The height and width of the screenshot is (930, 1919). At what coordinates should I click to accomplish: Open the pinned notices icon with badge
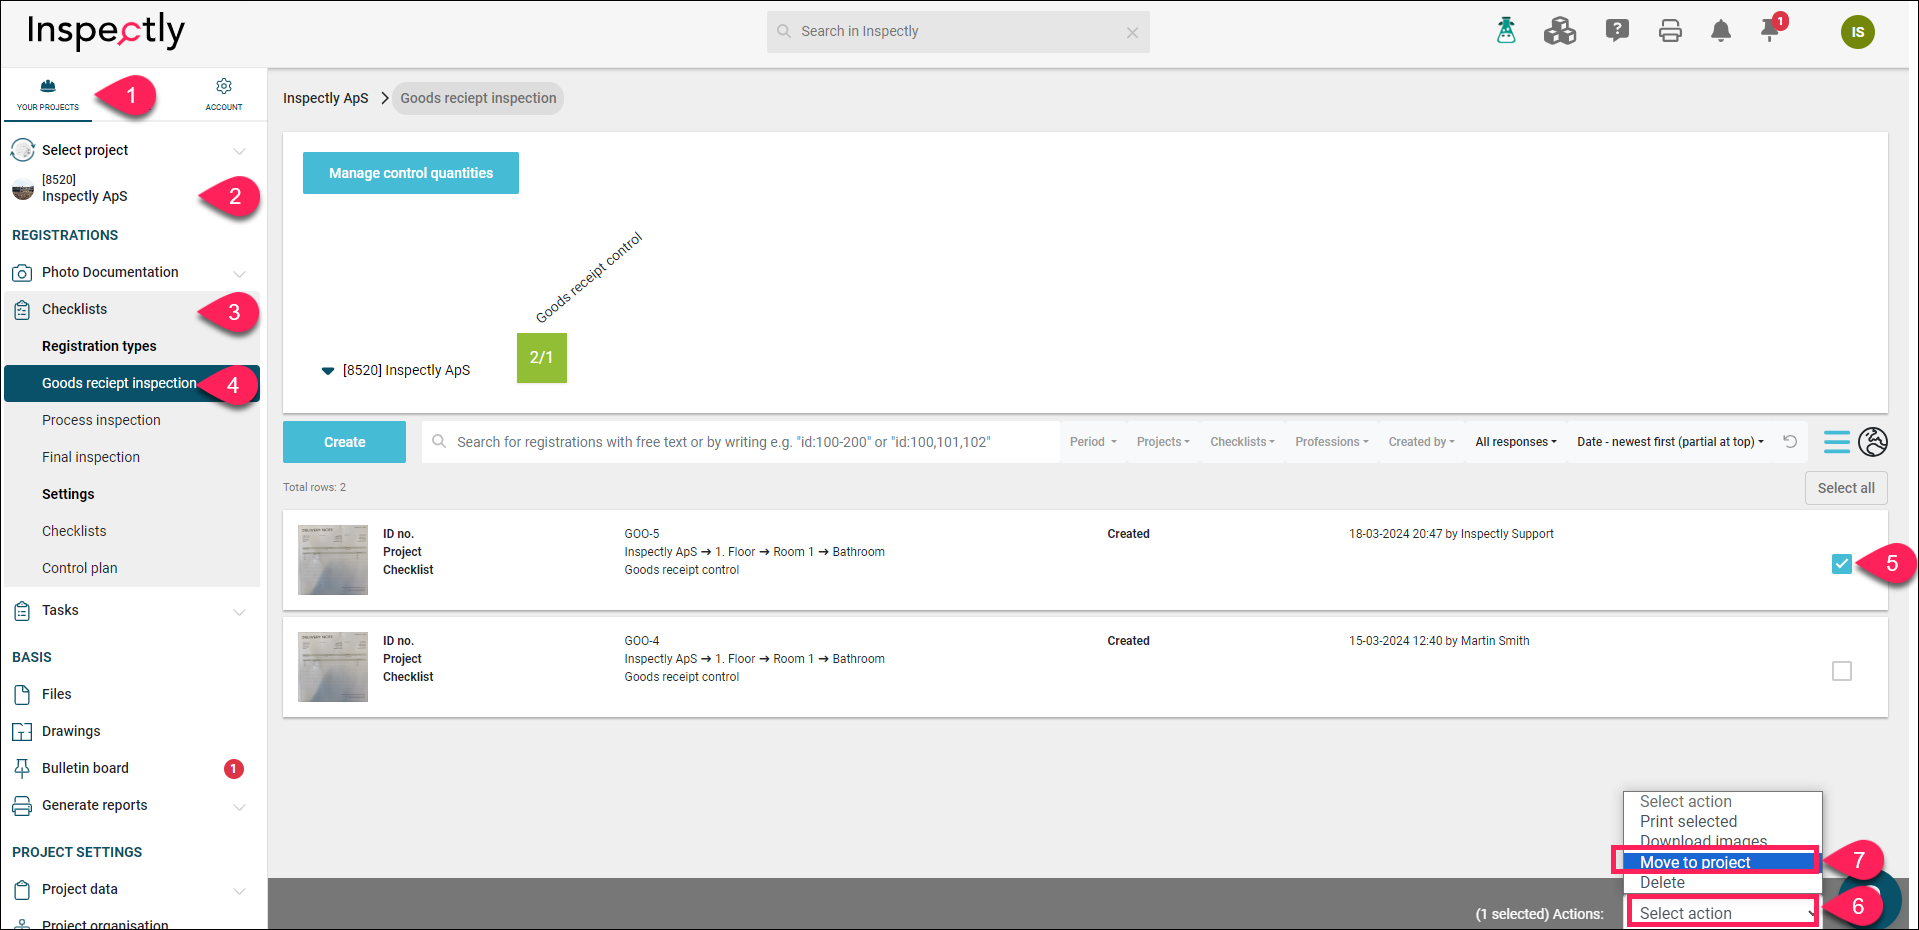1771,29
